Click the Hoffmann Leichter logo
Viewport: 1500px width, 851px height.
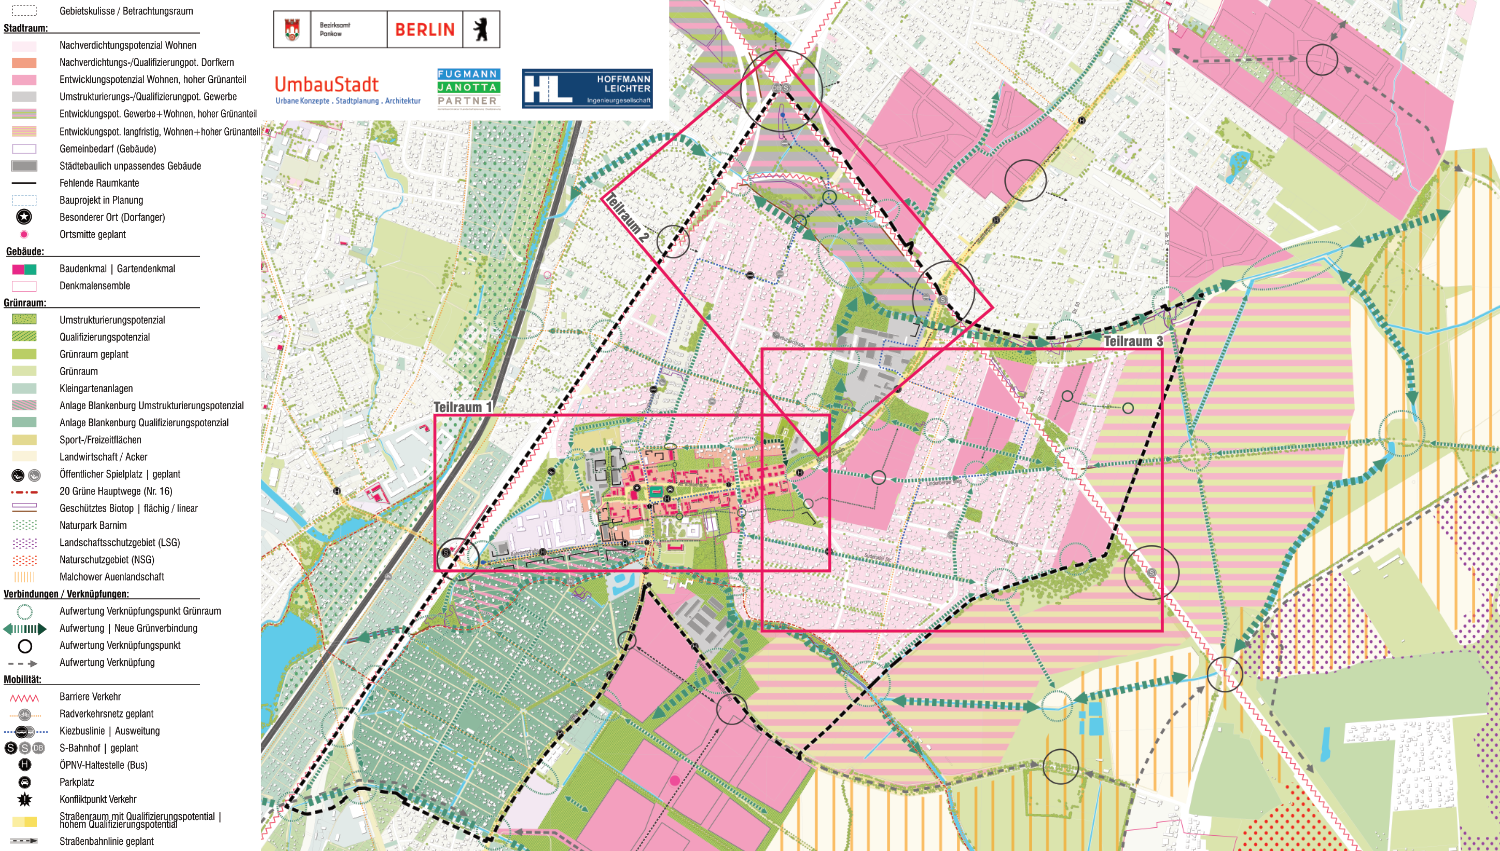pyautogui.click(x=587, y=89)
